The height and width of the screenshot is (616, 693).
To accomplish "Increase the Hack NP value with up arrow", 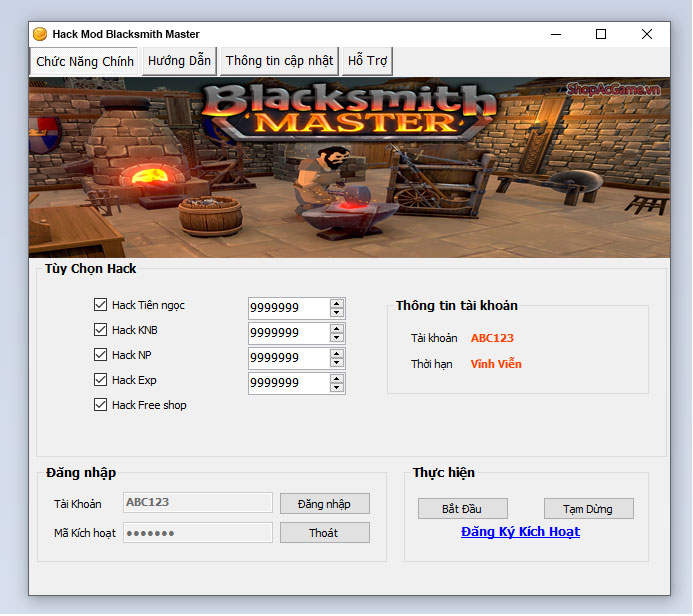I will click(x=337, y=354).
